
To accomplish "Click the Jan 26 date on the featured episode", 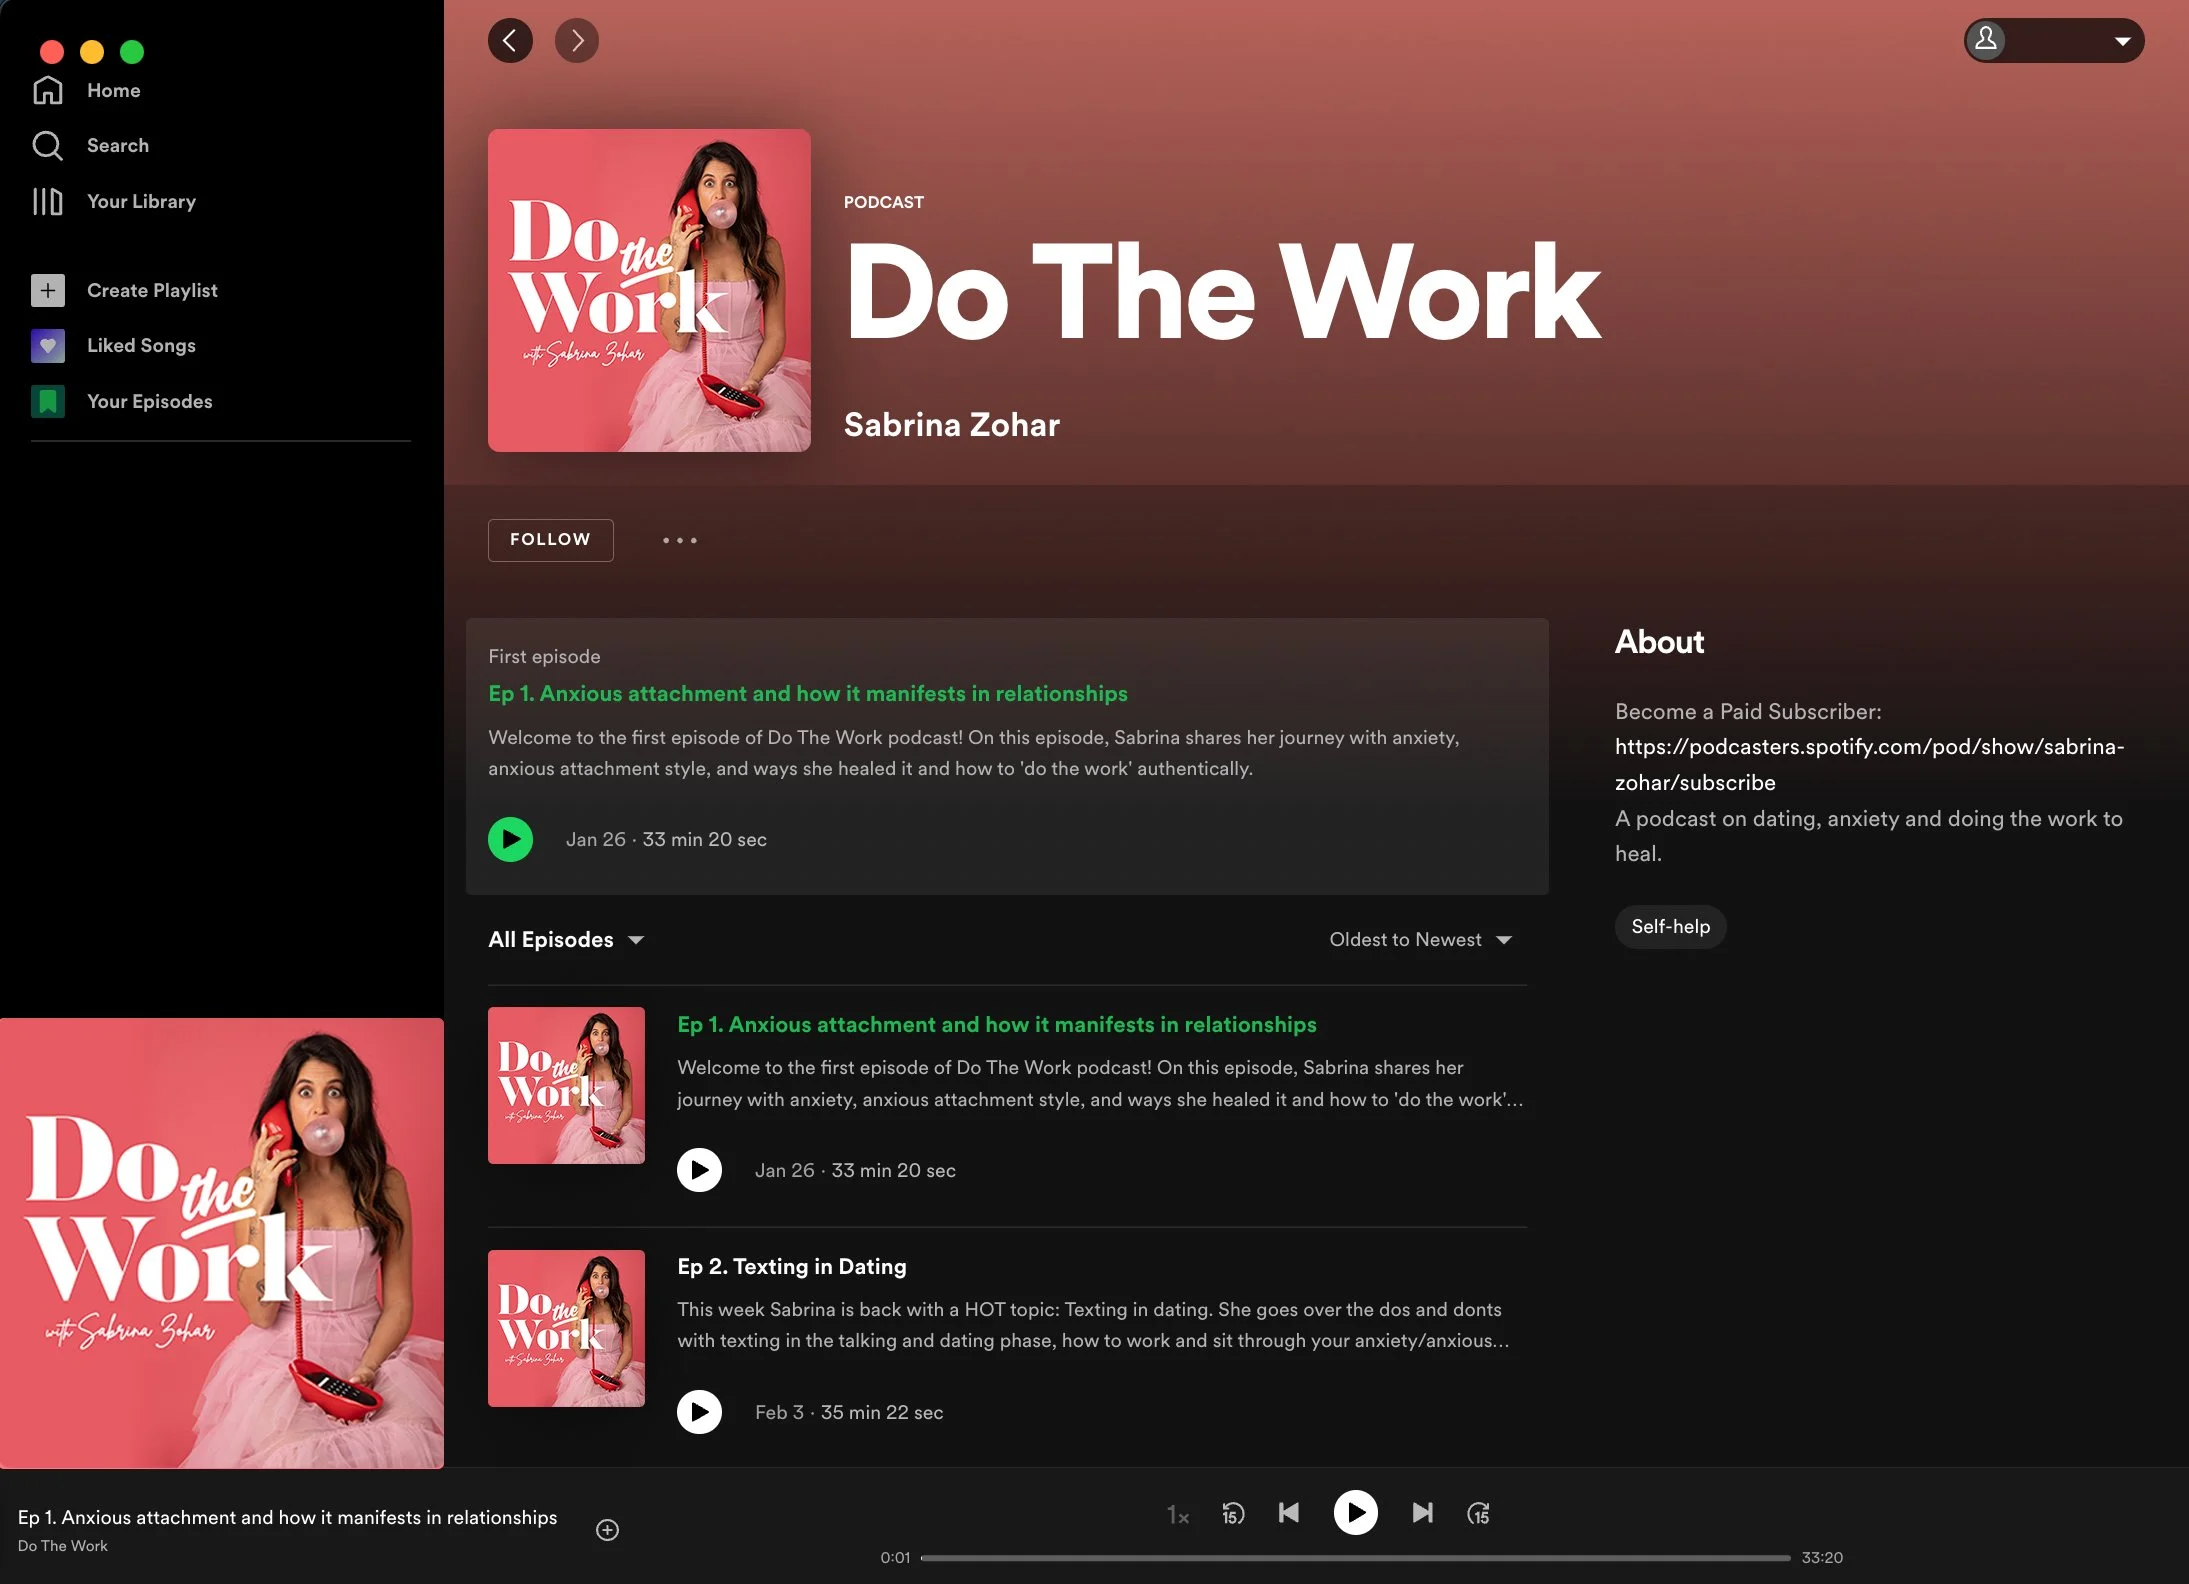I will (x=596, y=839).
